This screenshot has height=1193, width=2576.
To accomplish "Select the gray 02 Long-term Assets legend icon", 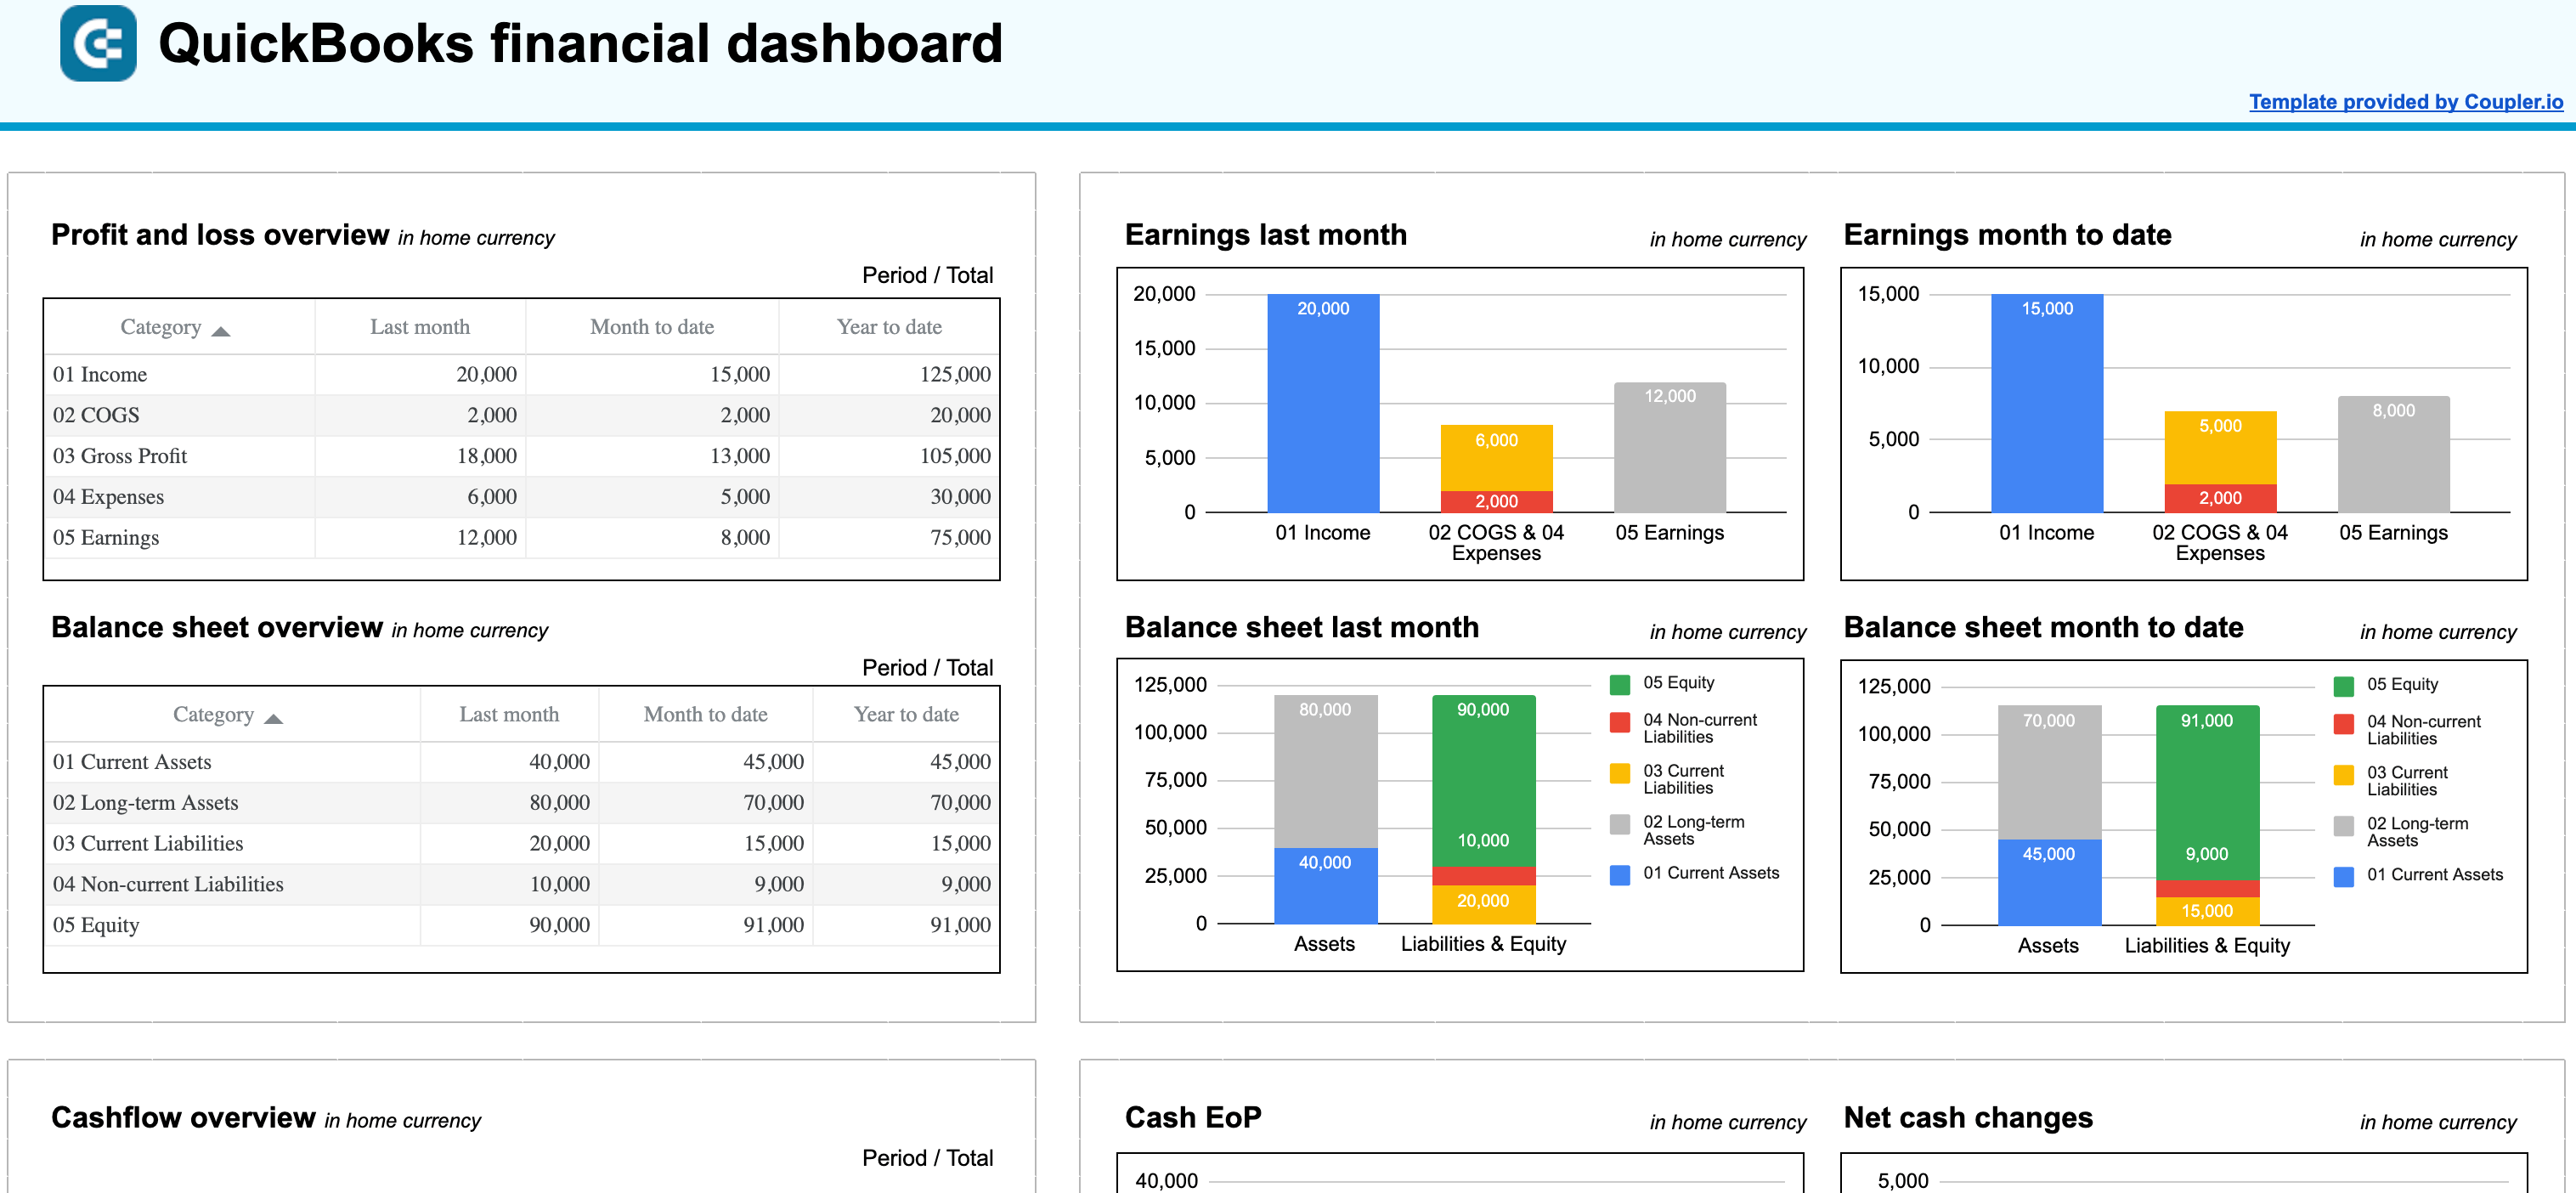I will point(1621,823).
